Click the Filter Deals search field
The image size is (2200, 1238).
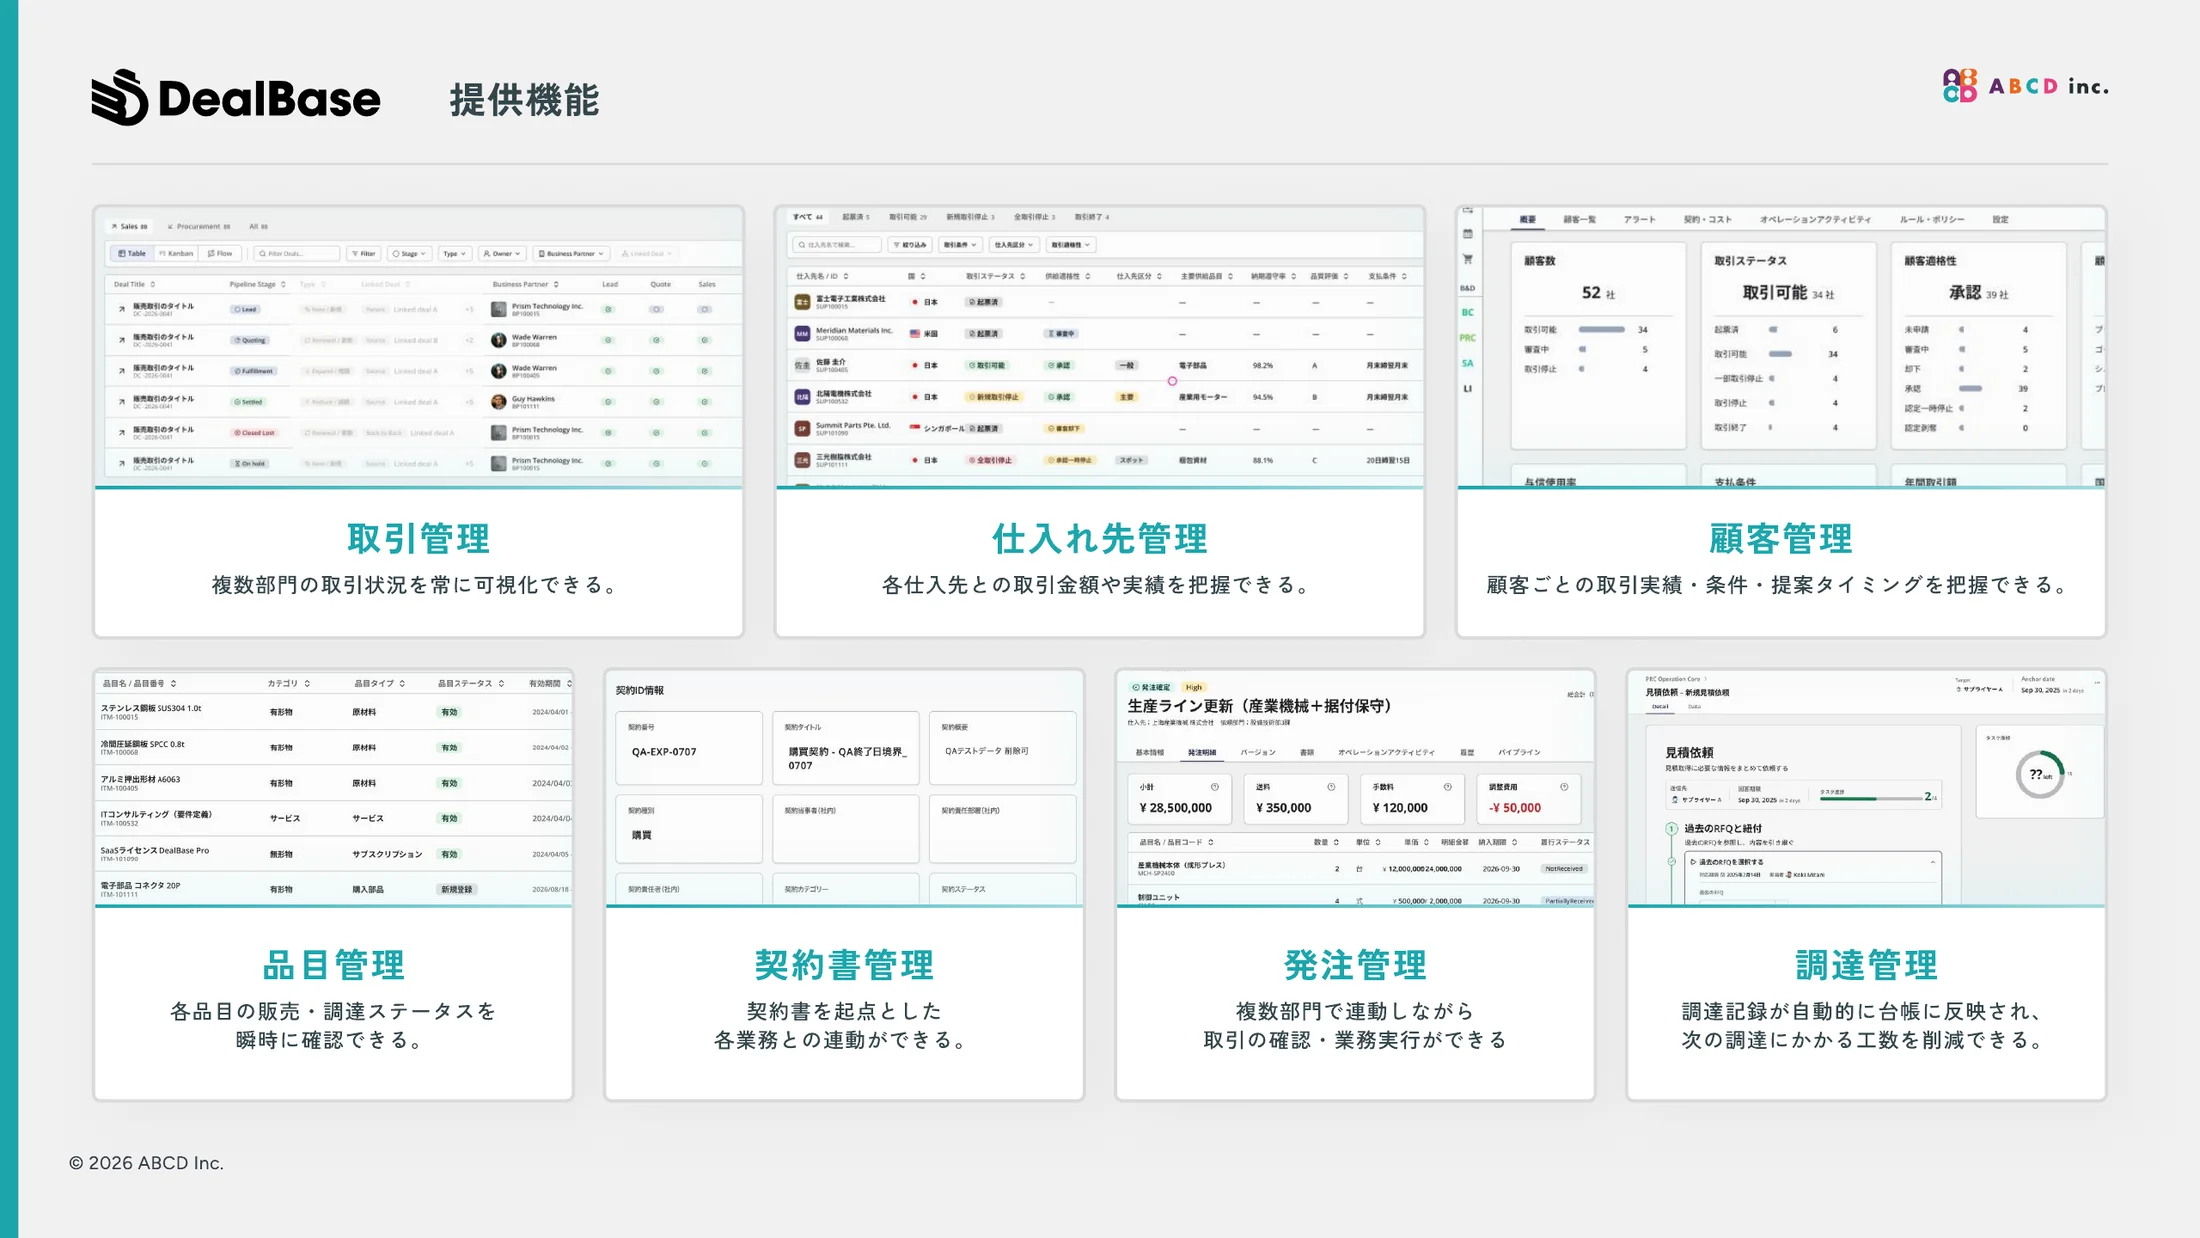(296, 254)
